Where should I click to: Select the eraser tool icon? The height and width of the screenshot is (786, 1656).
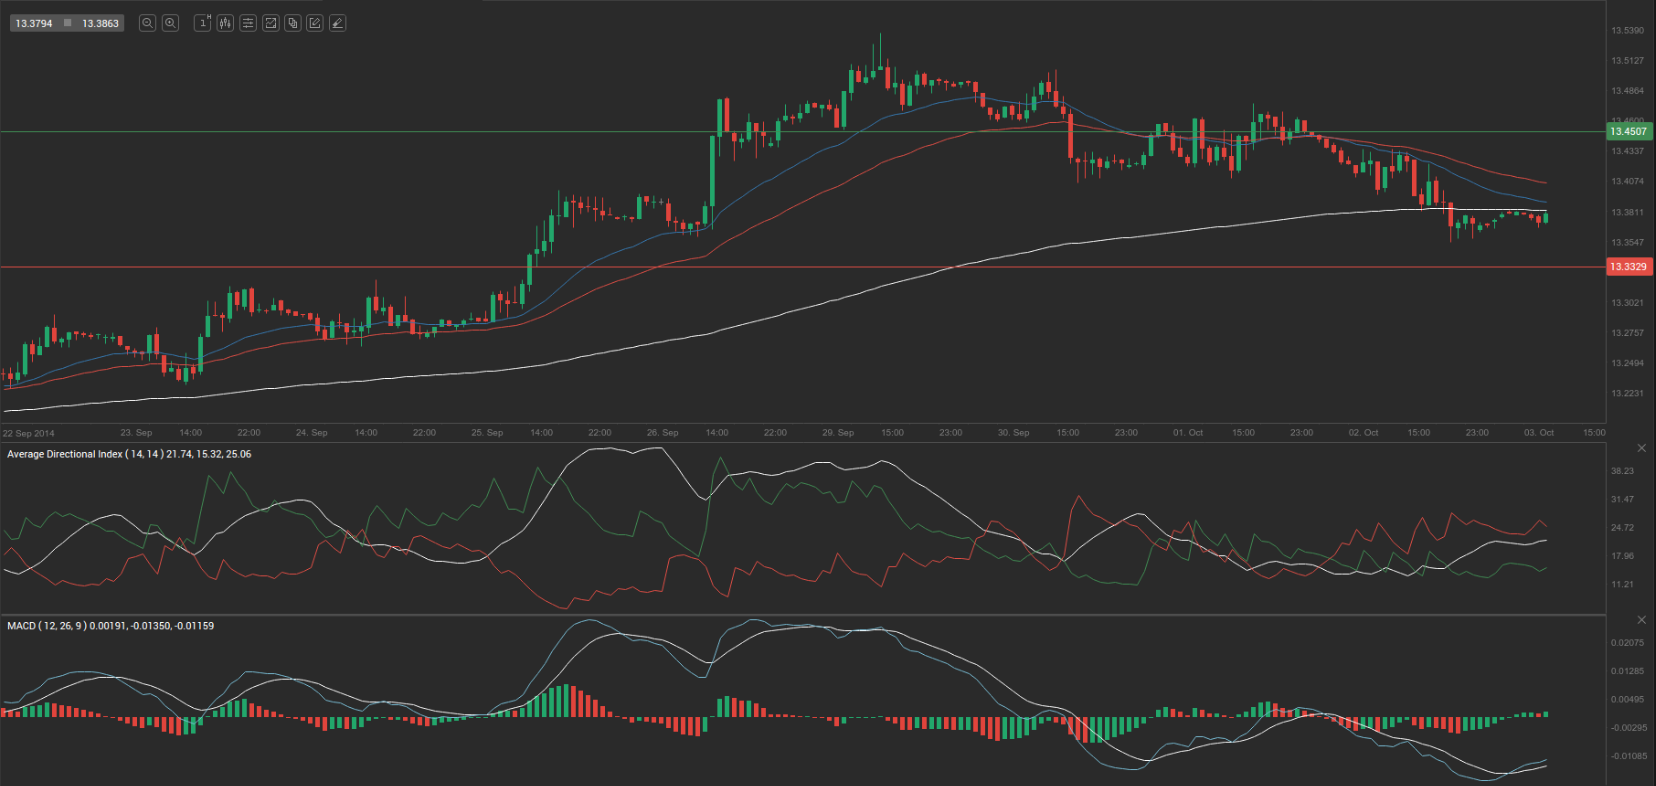coord(338,23)
